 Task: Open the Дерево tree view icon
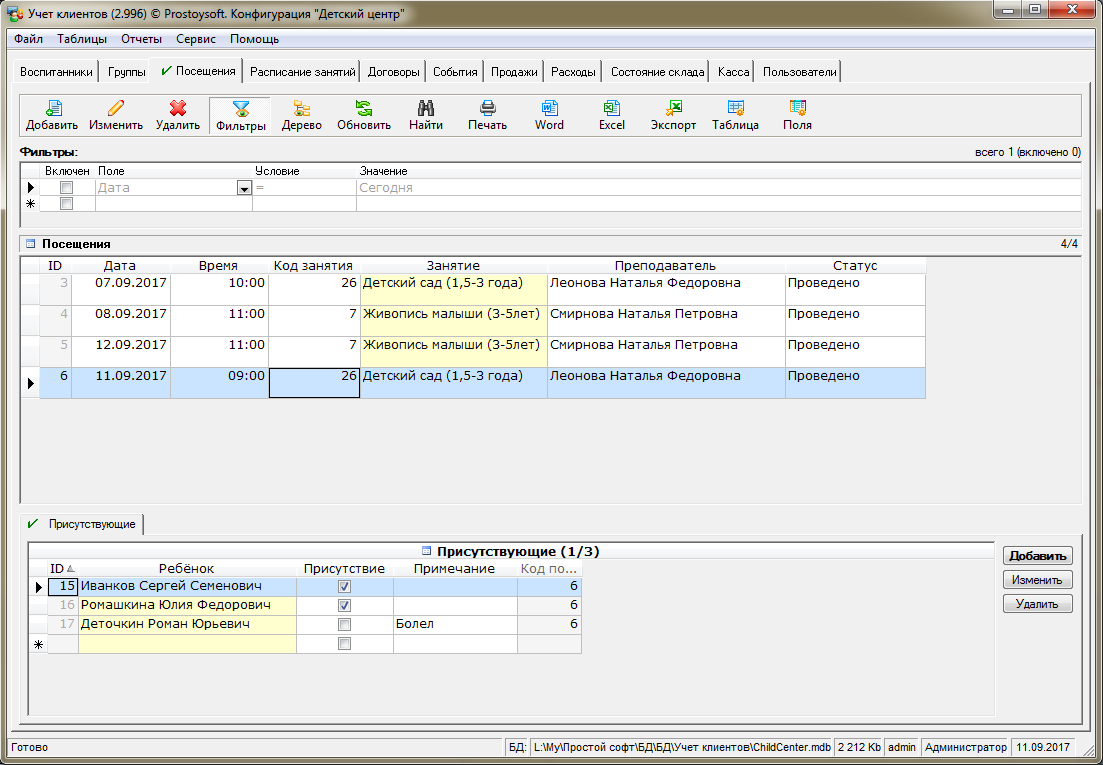[301, 109]
